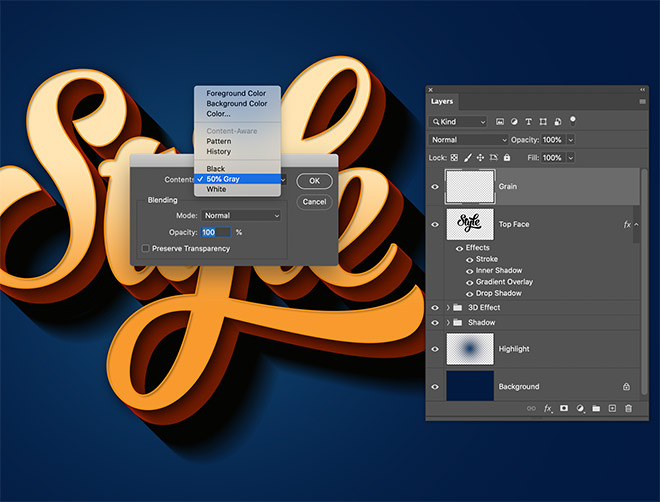
Task: Expand the 3D Effect group
Action: (447, 308)
